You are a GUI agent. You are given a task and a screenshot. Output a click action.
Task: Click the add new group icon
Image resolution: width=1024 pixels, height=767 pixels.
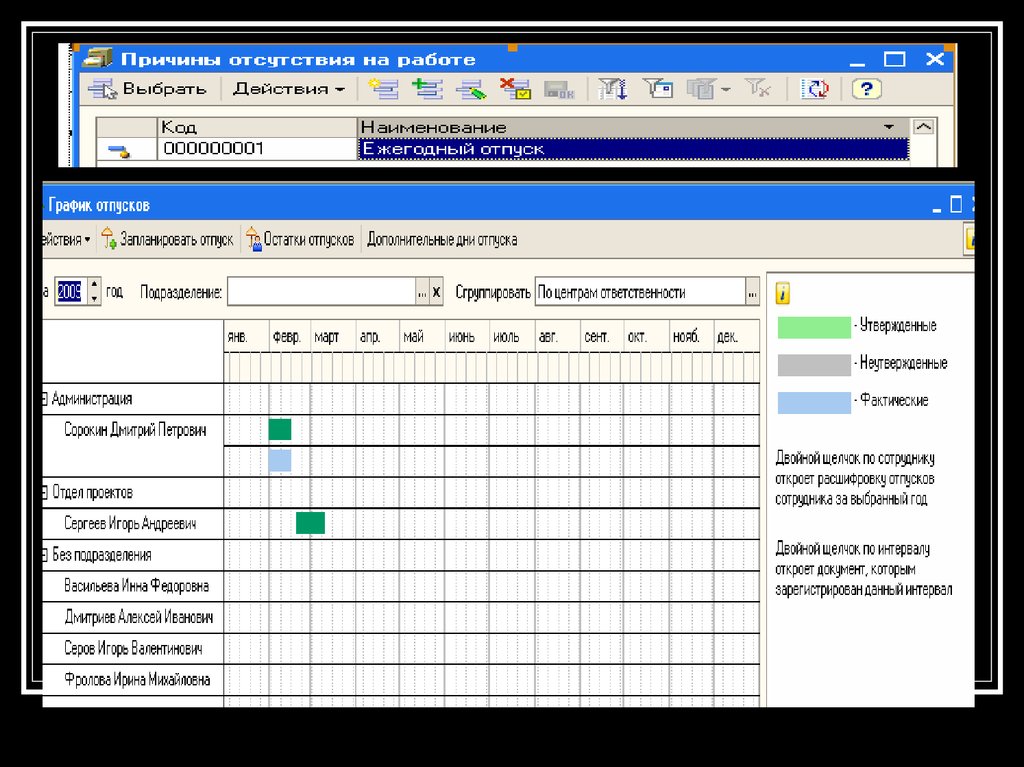point(427,89)
